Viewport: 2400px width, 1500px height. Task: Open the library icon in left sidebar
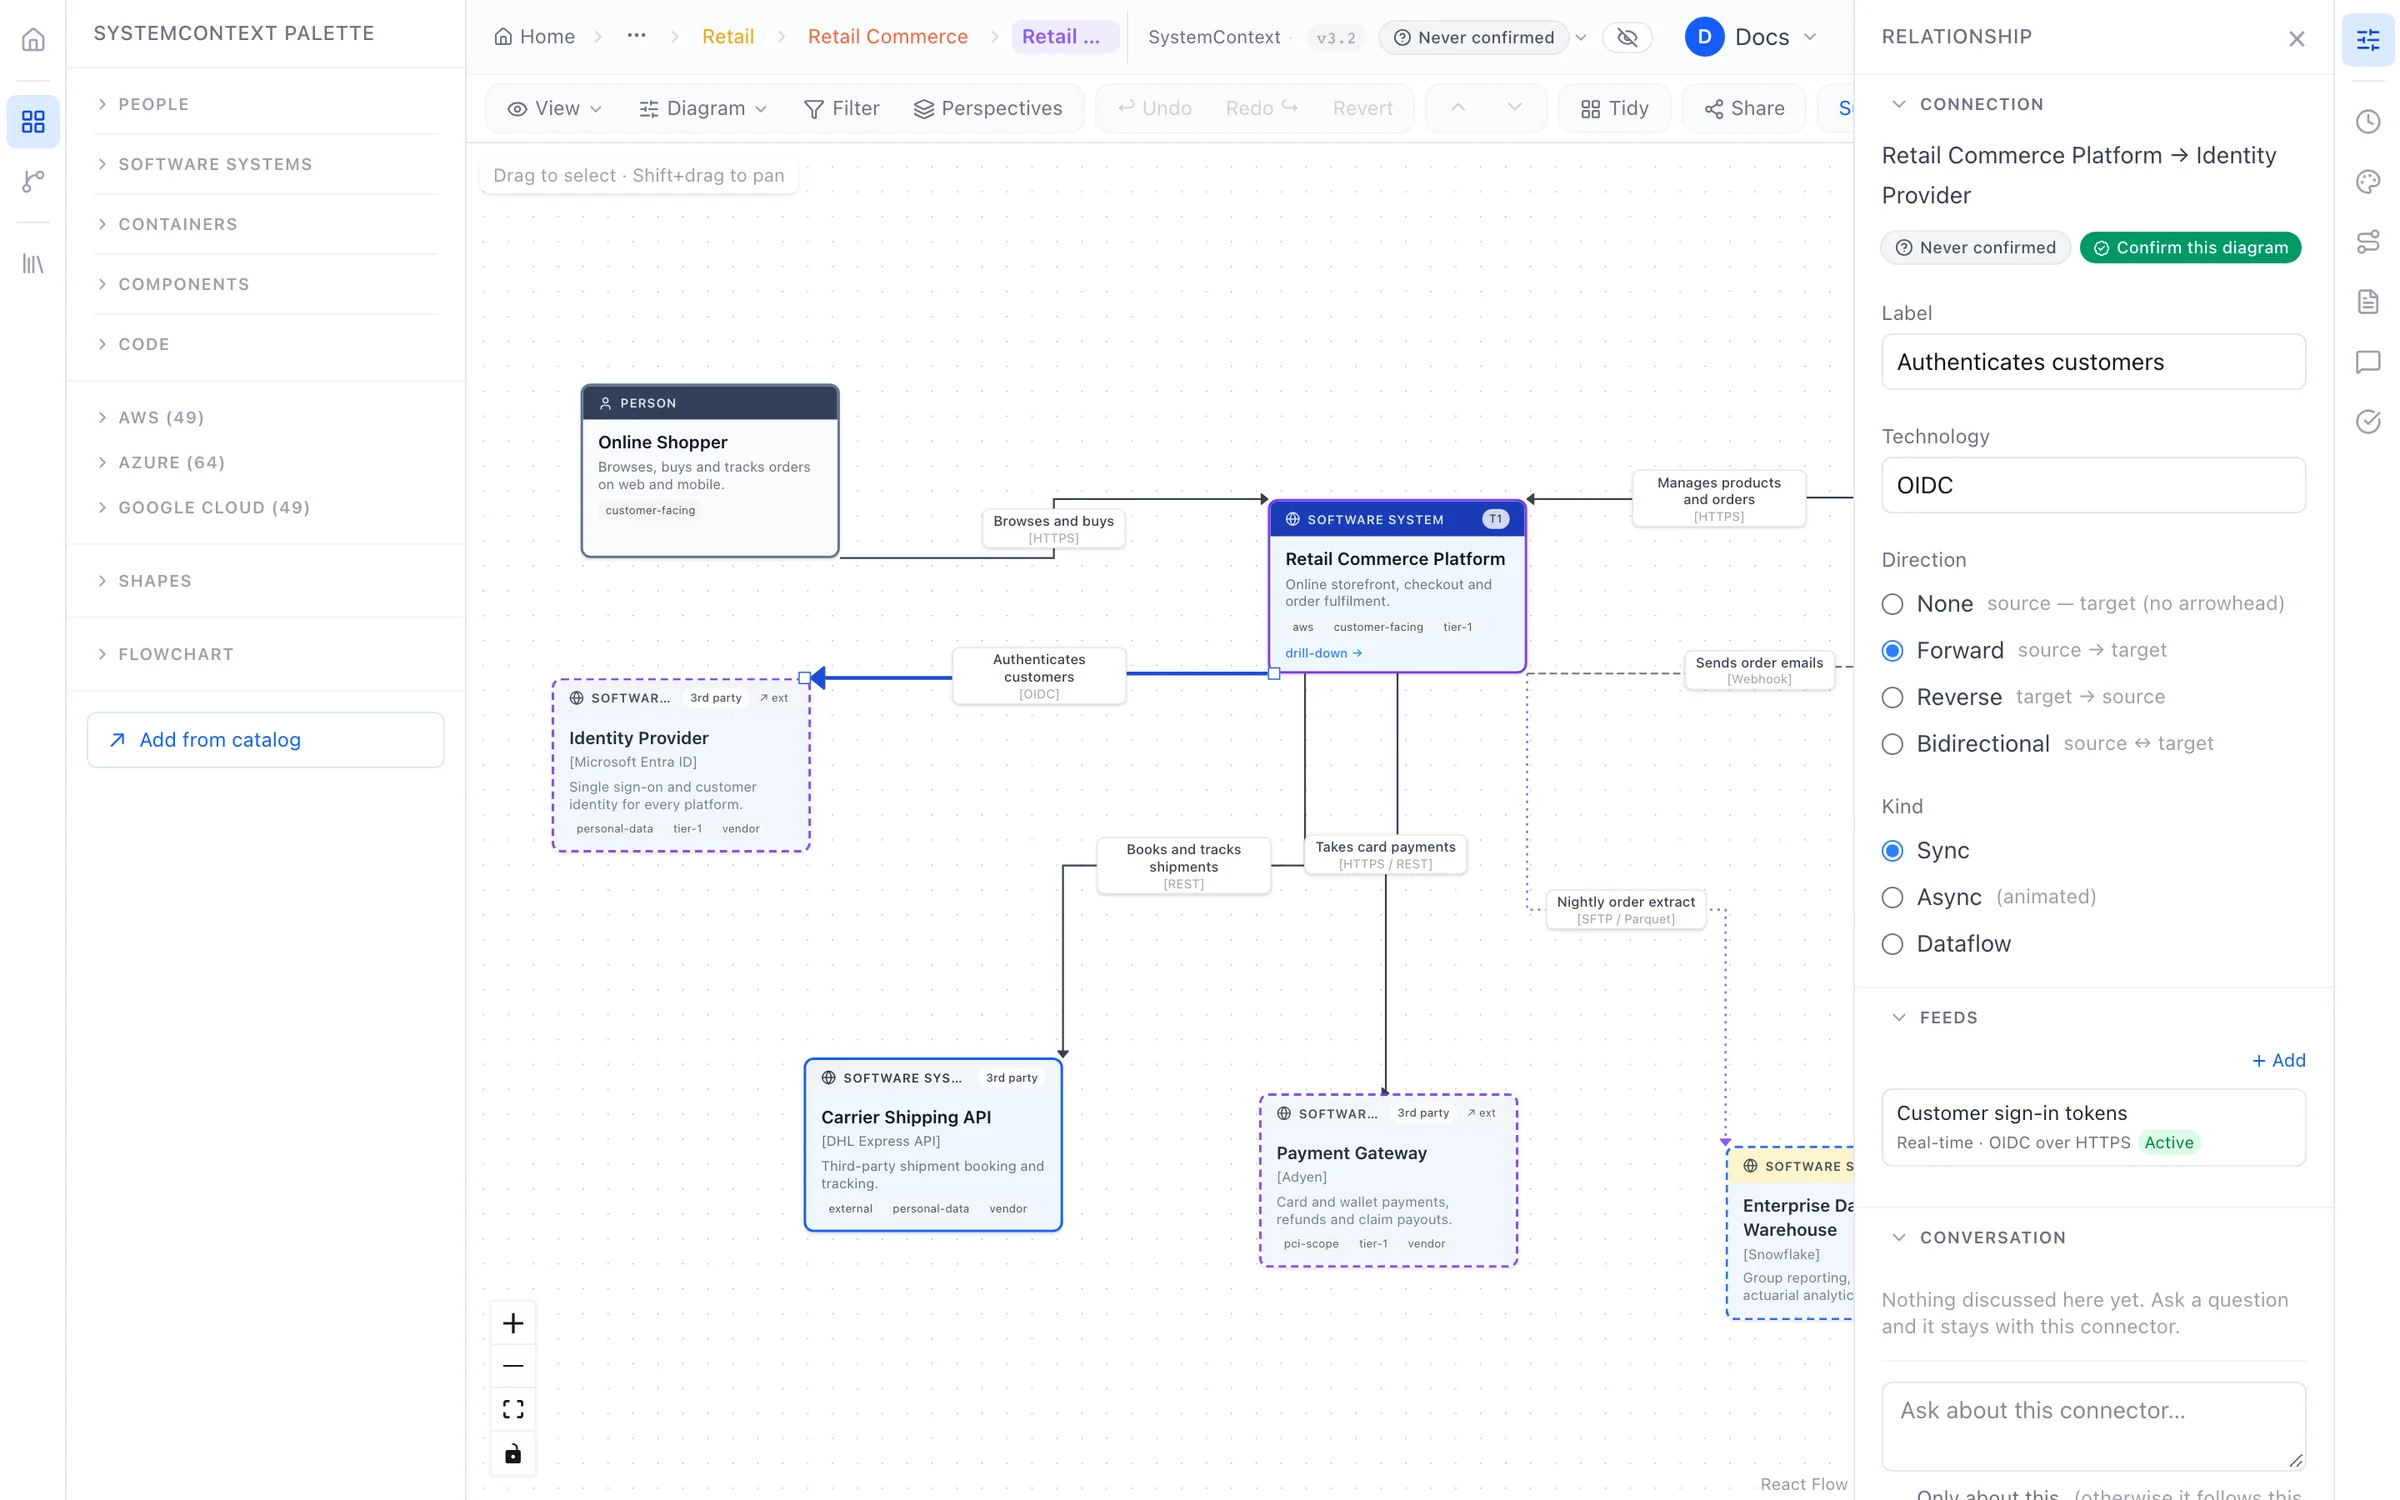point(33,263)
